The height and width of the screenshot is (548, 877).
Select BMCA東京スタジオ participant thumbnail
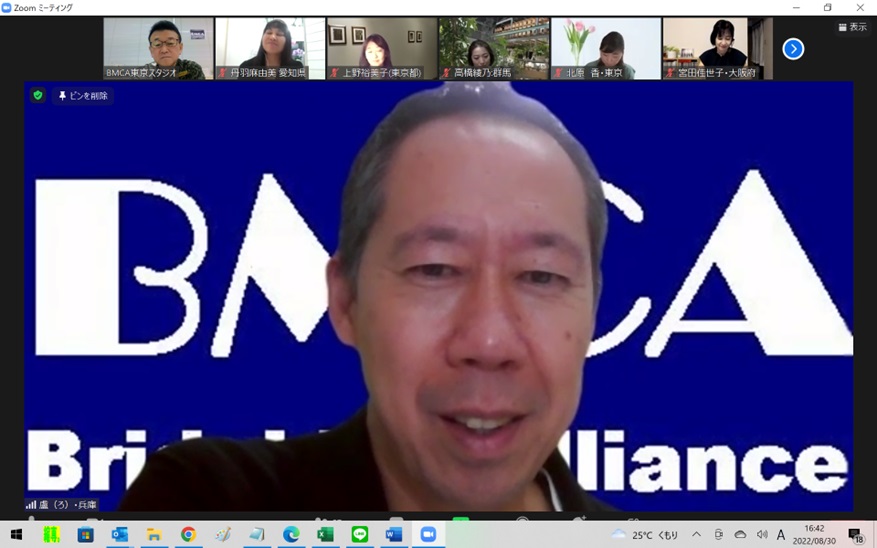click(158, 48)
